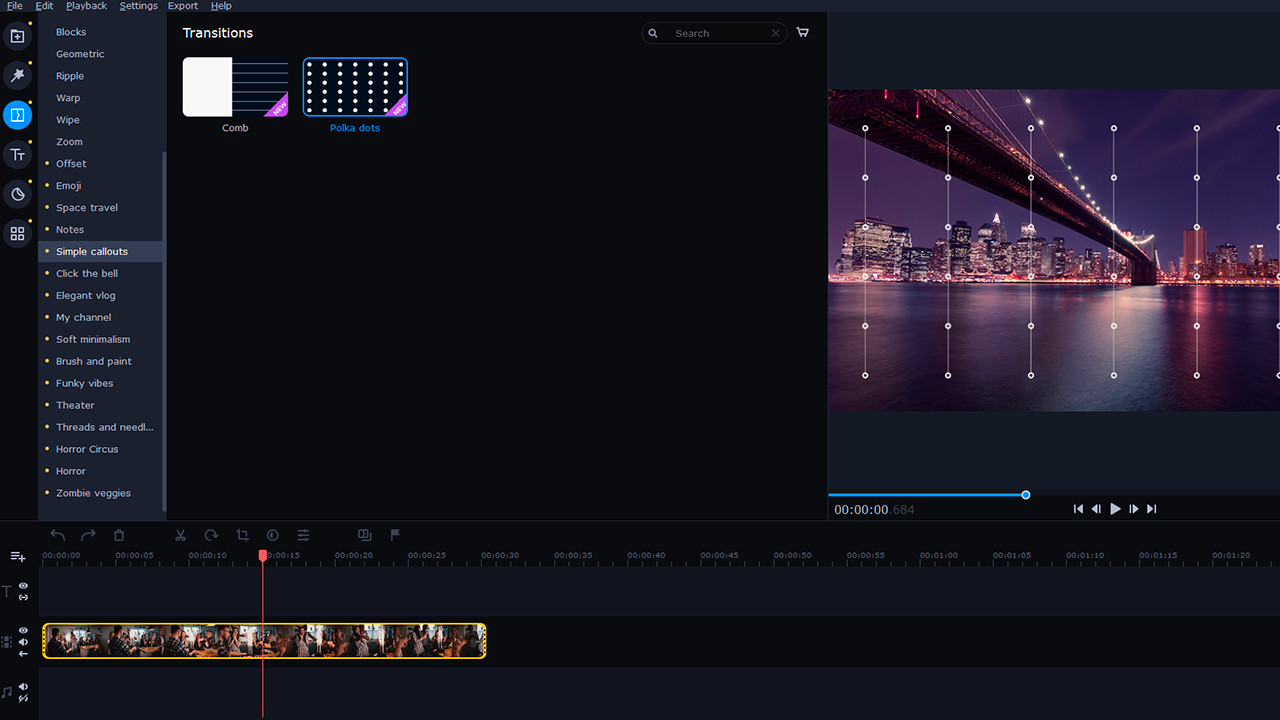Click the Import media icon at sidebar top
The image size is (1280, 720).
[x=17, y=35]
